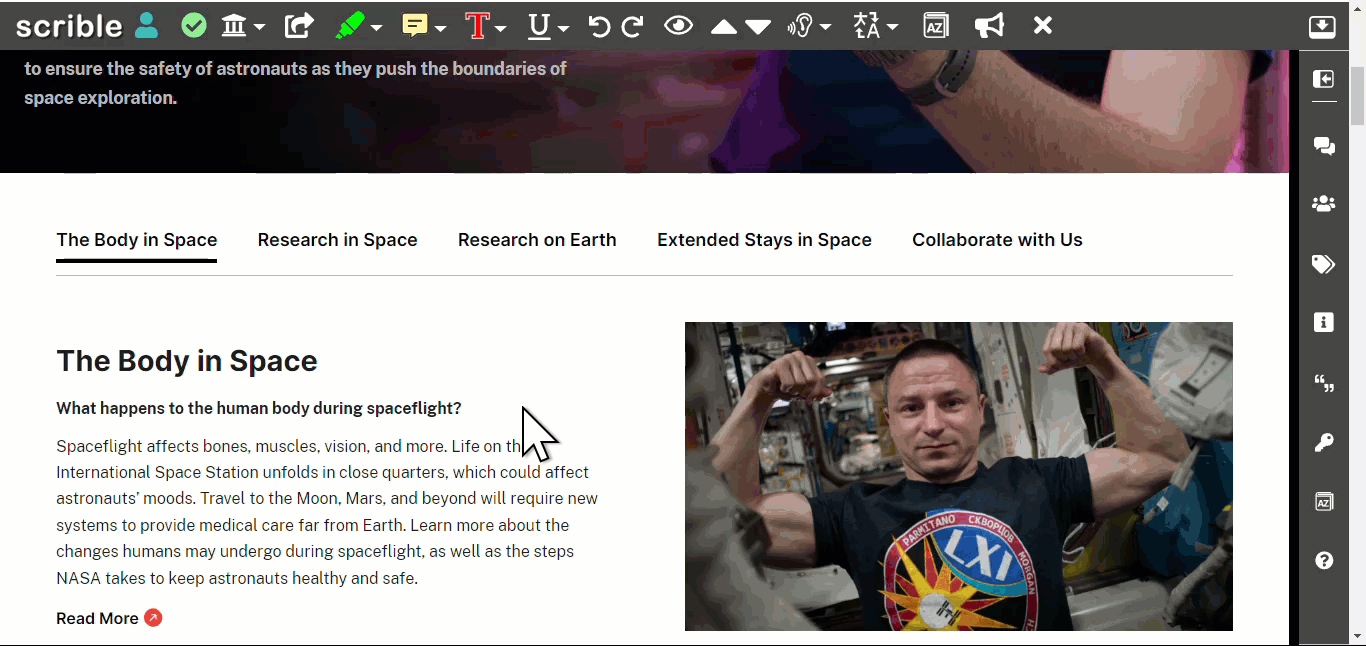This screenshot has width=1366, height=646.
Task: Redo the last action
Action: [x=632, y=25]
